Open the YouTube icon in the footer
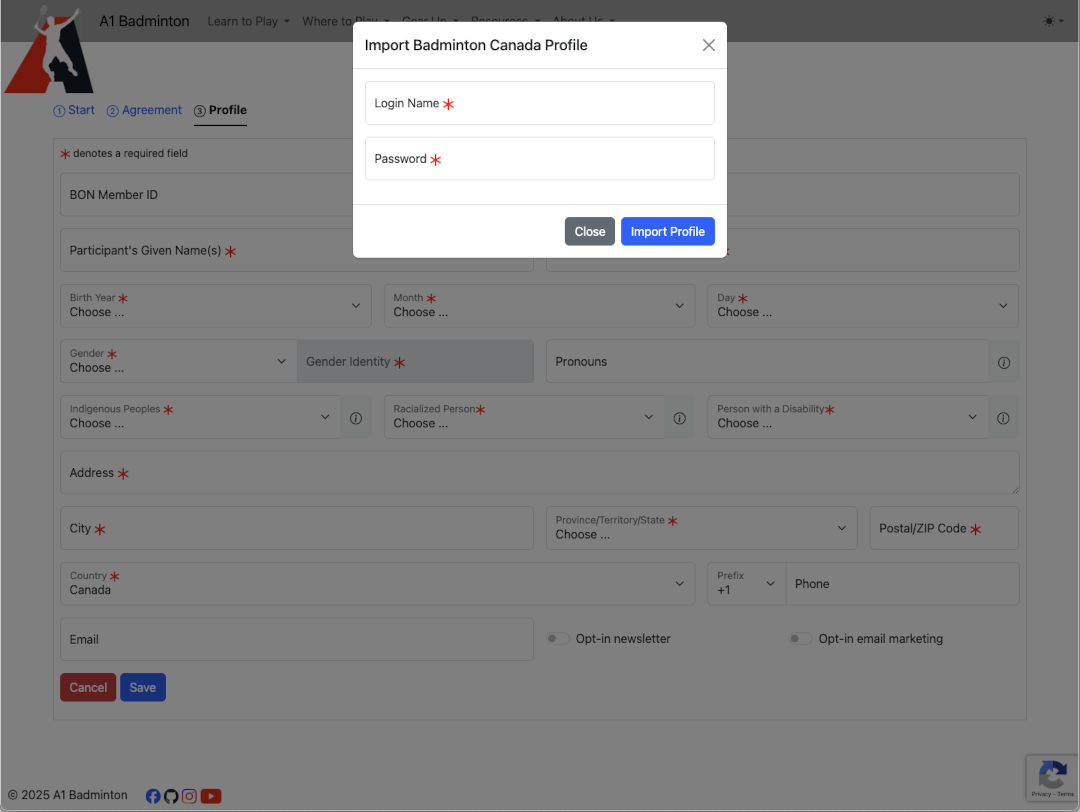Viewport: 1080px width, 812px height. 211,796
